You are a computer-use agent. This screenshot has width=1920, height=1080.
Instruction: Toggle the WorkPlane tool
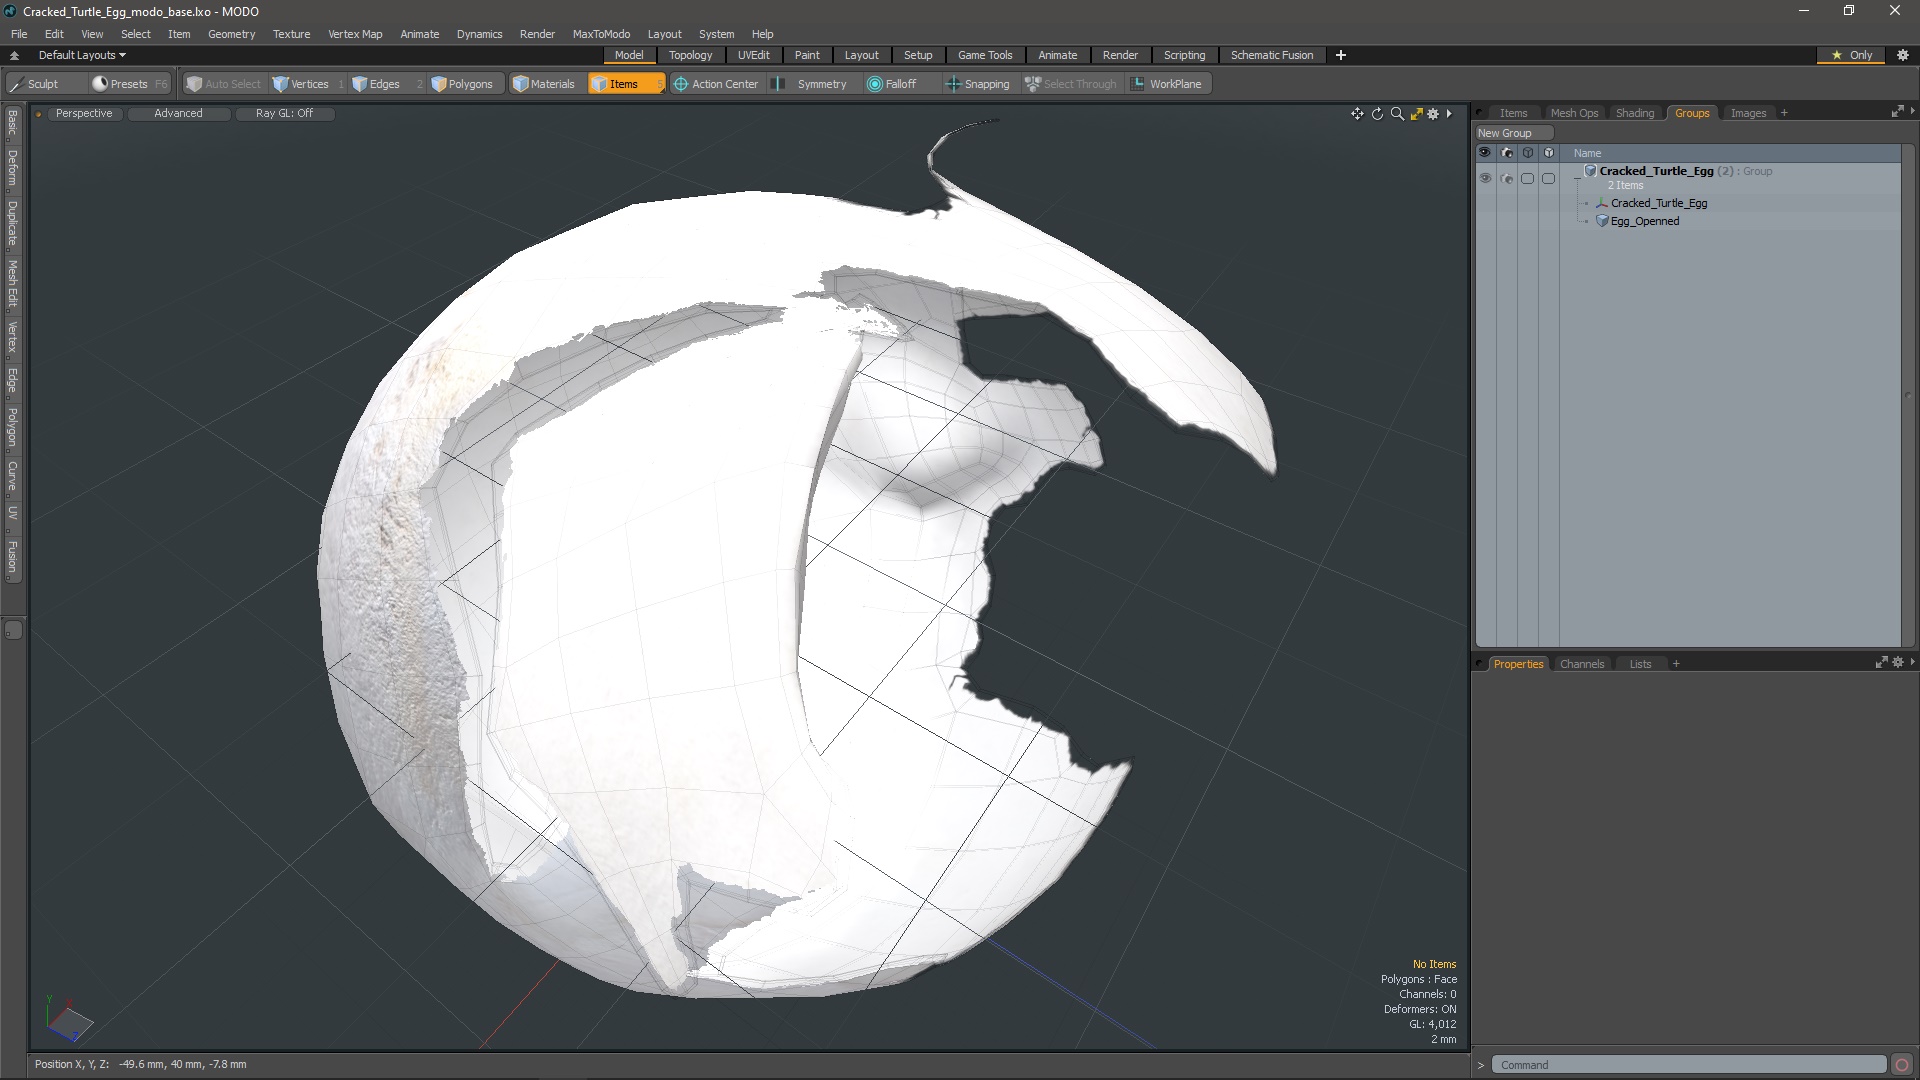pos(1166,84)
